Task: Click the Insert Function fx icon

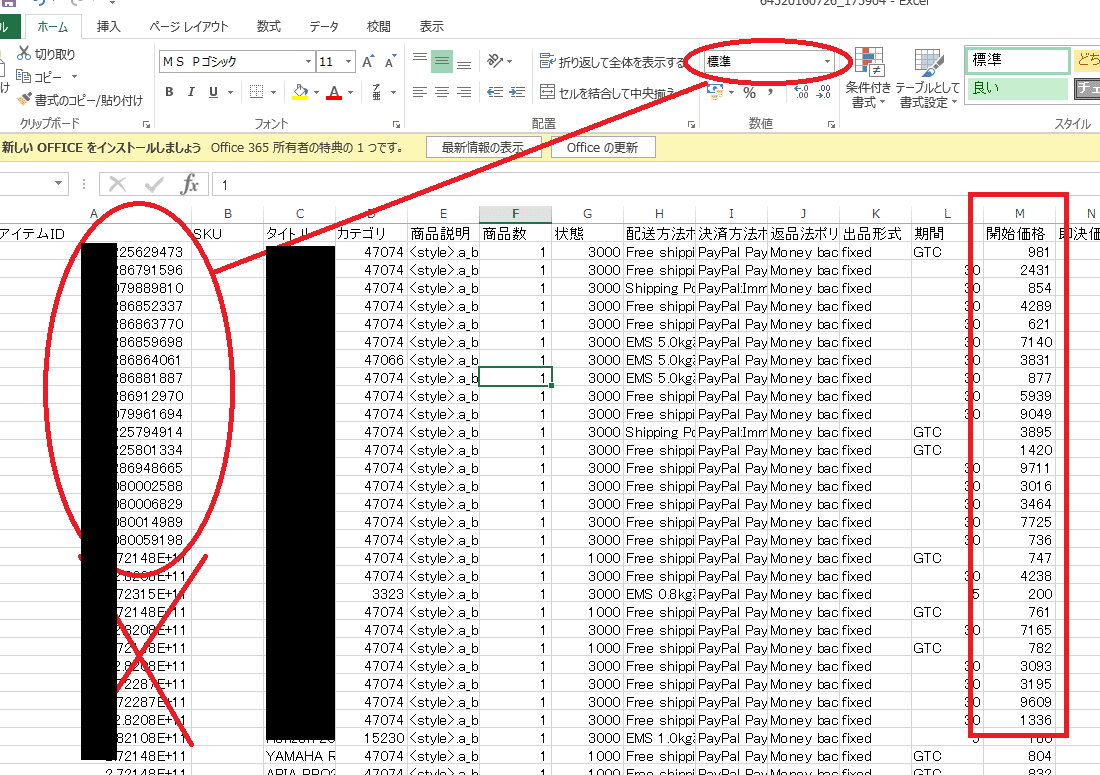Action: [189, 184]
